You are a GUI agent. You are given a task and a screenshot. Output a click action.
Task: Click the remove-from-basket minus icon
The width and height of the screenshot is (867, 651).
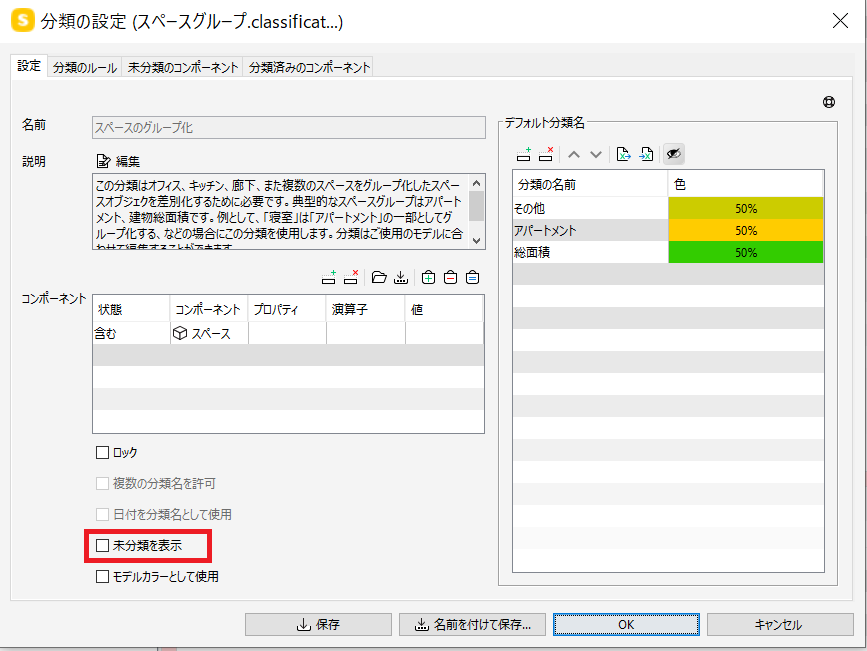point(451,277)
